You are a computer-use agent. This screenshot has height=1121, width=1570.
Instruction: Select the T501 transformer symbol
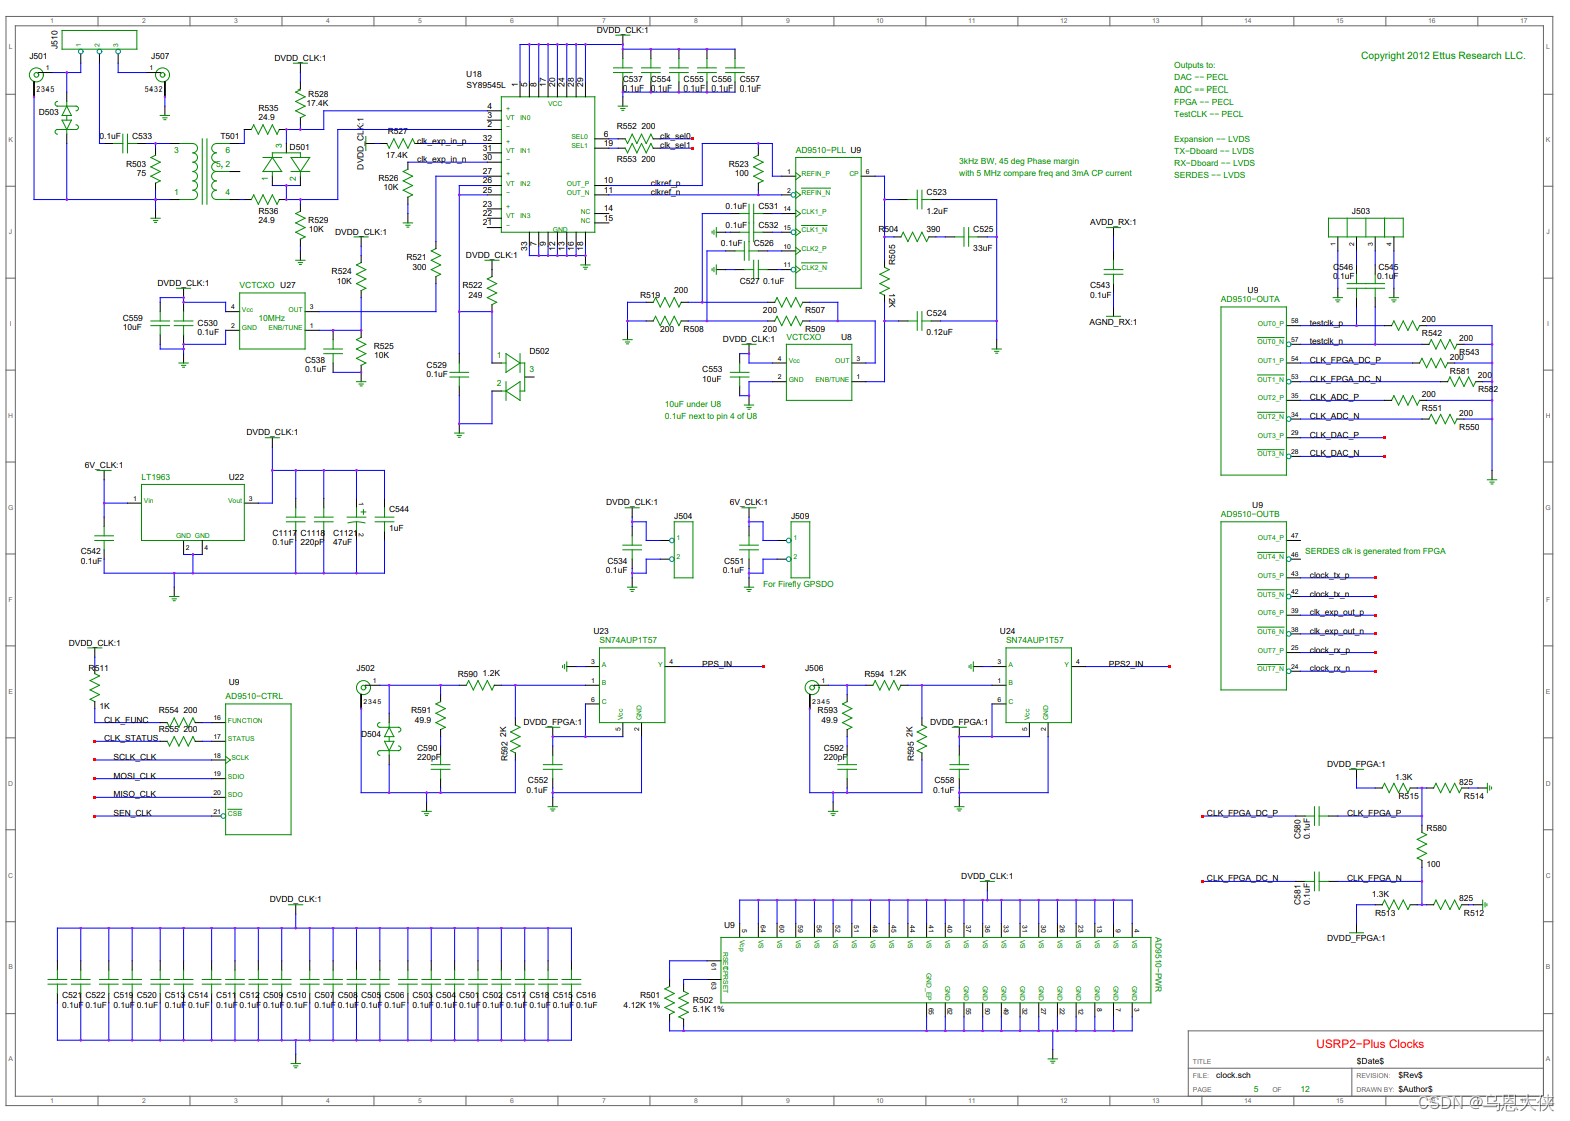click(204, 171)
